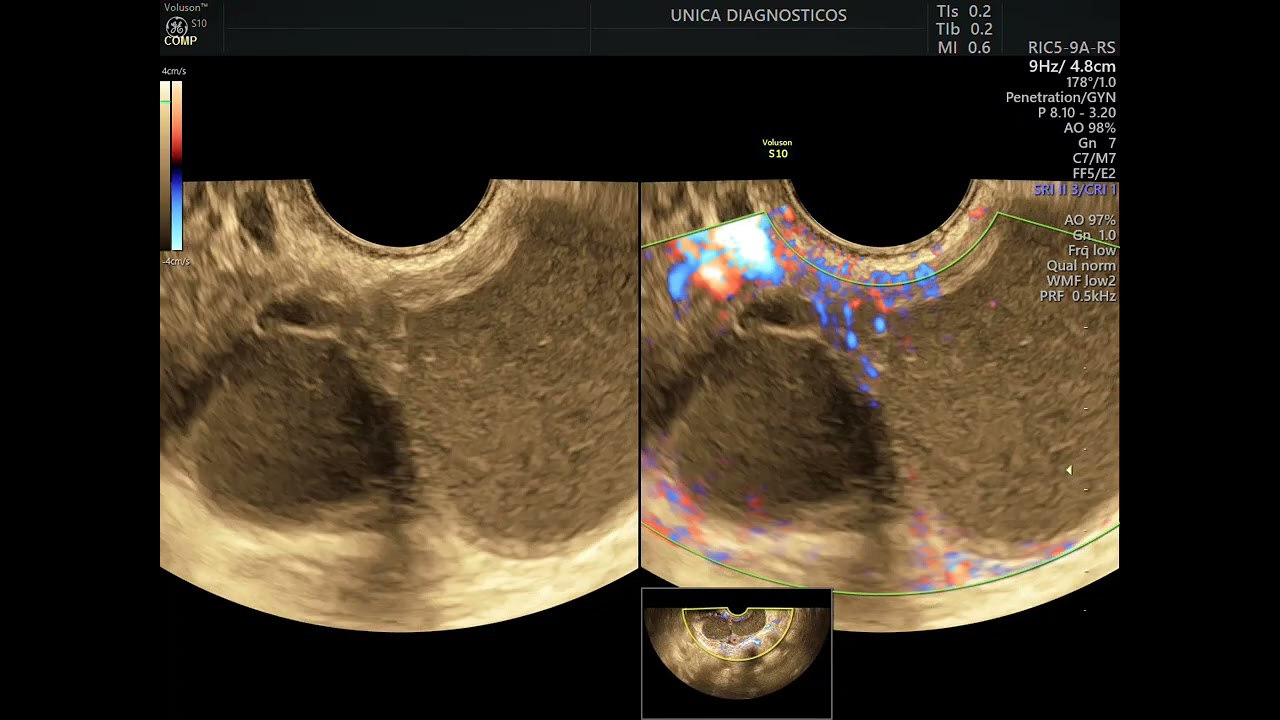
Task: Click the P 8.10 - 3.20 value
Action: click(1077, 113)
